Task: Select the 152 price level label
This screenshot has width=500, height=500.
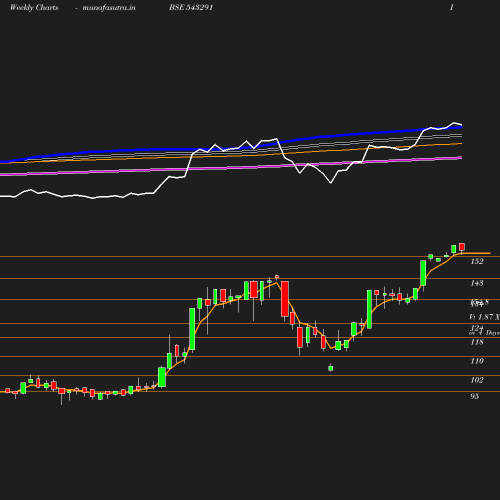Action: tap(477, 261)
